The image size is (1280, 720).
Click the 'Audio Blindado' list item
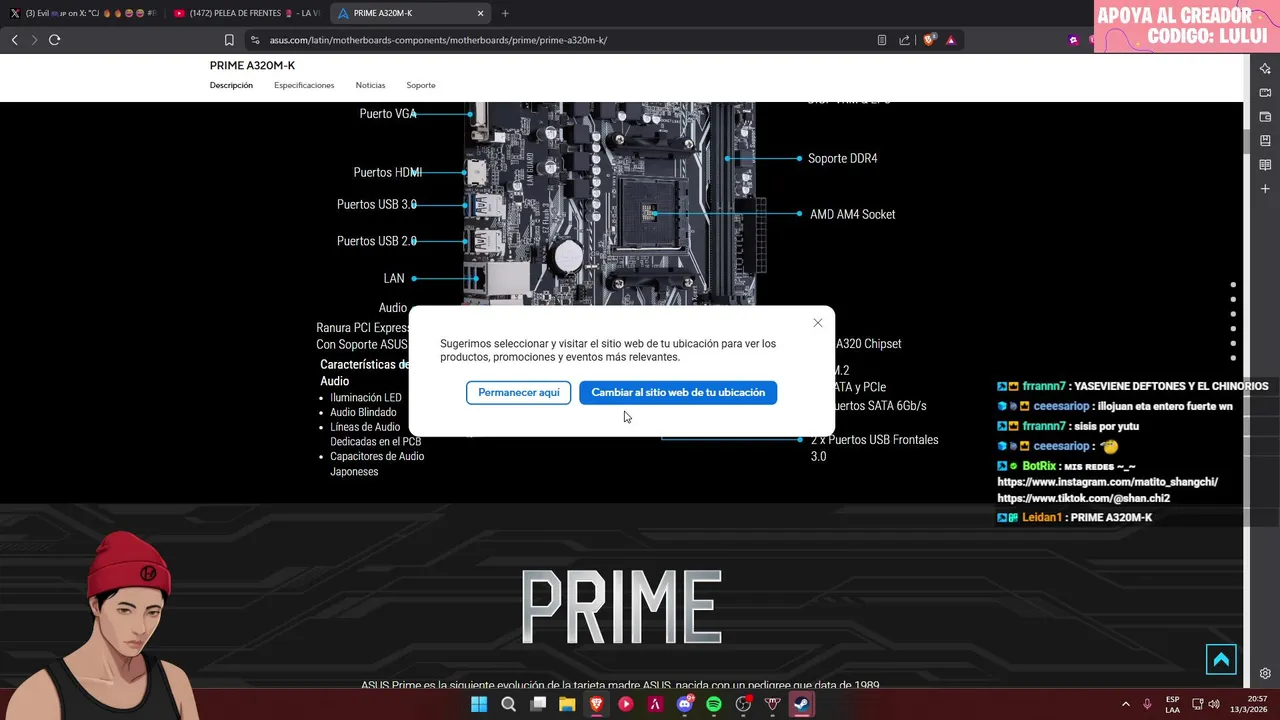[x=363, y=412]
